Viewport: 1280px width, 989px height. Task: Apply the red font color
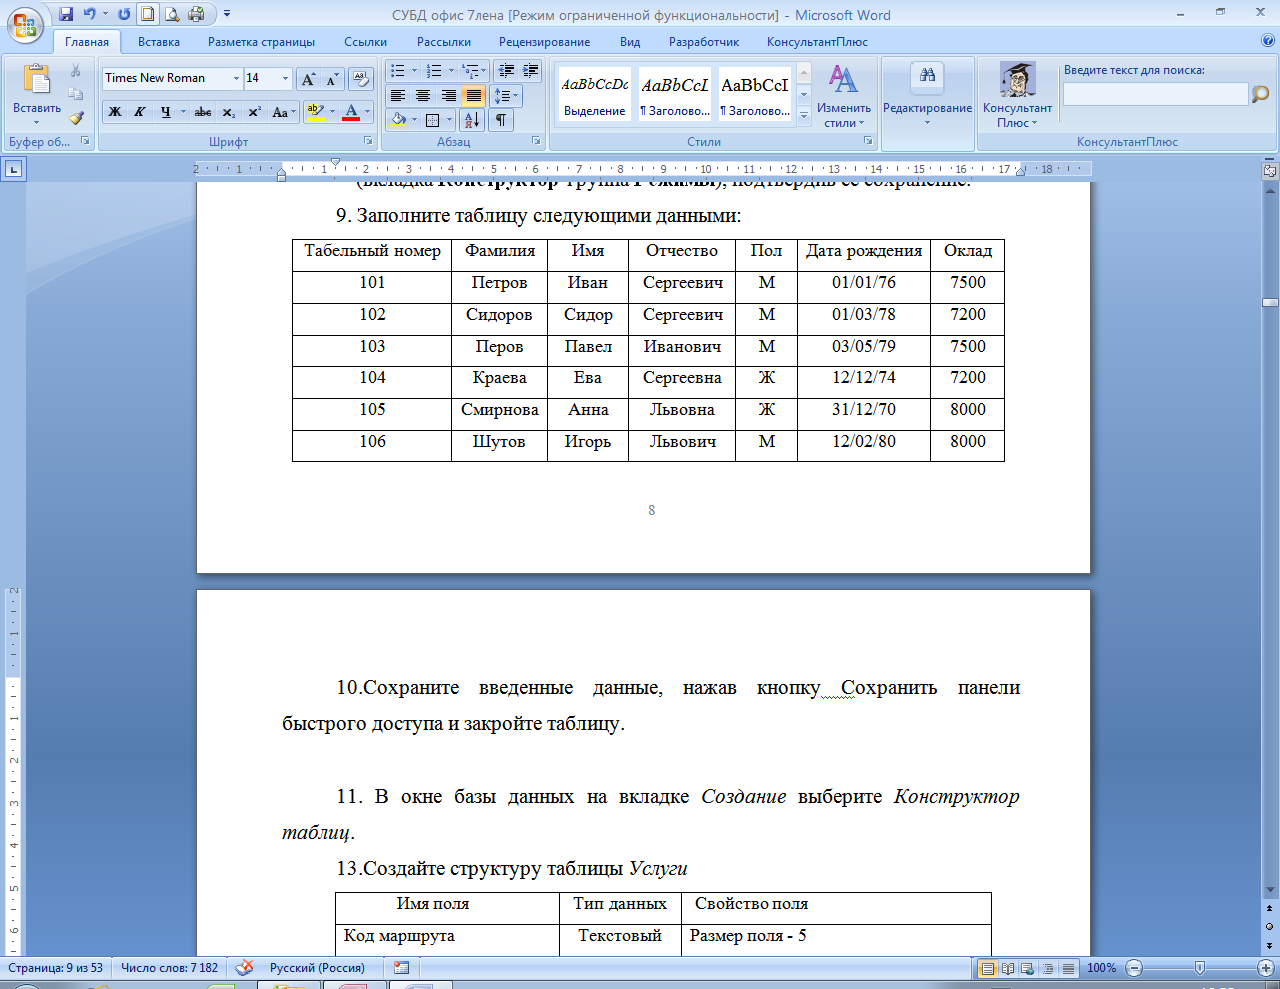pyautogui.click(x=351, y=112)
